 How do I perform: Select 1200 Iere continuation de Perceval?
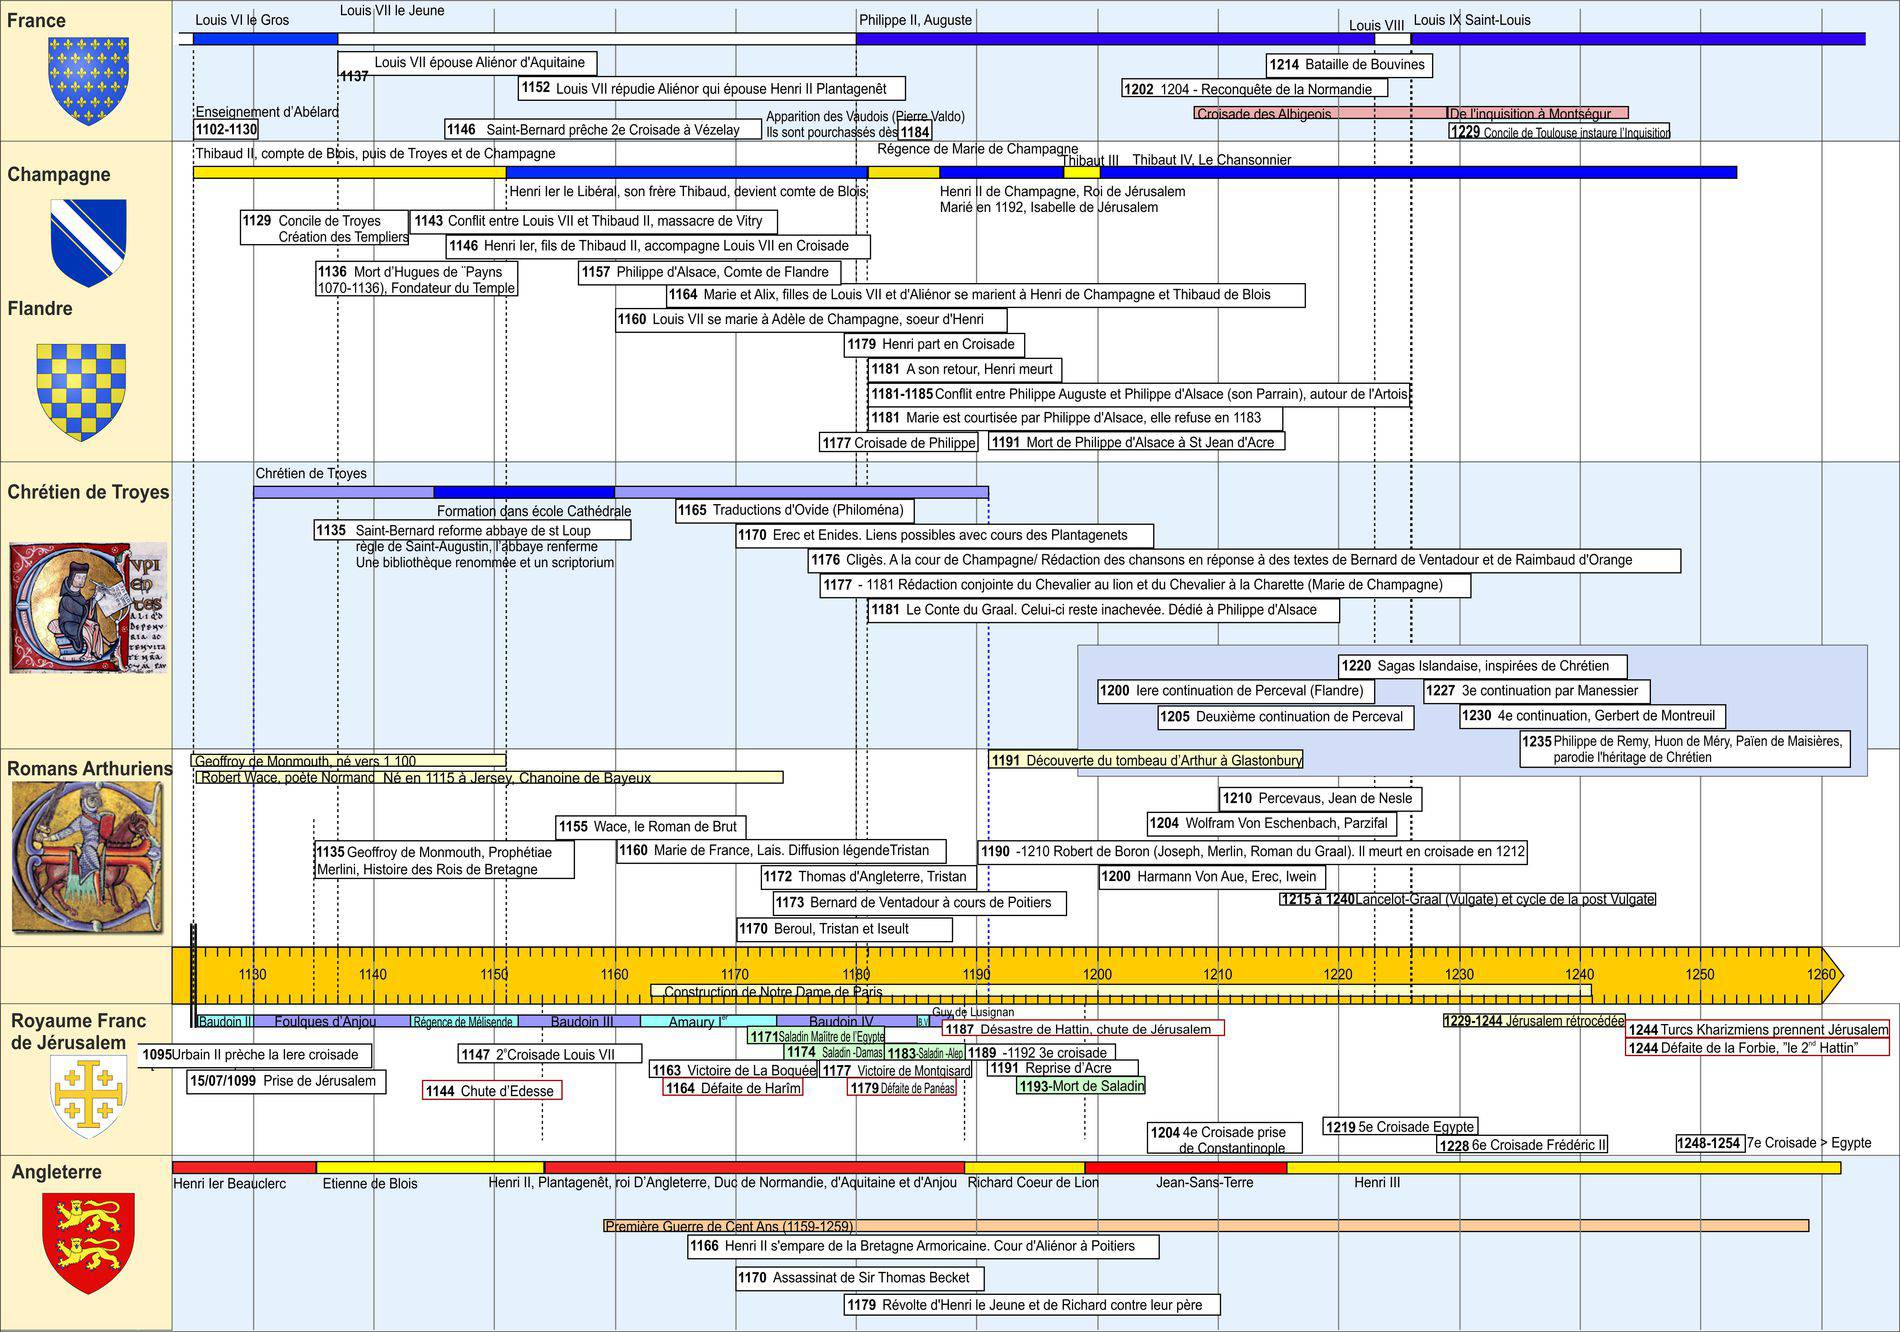pos(1236,691)
